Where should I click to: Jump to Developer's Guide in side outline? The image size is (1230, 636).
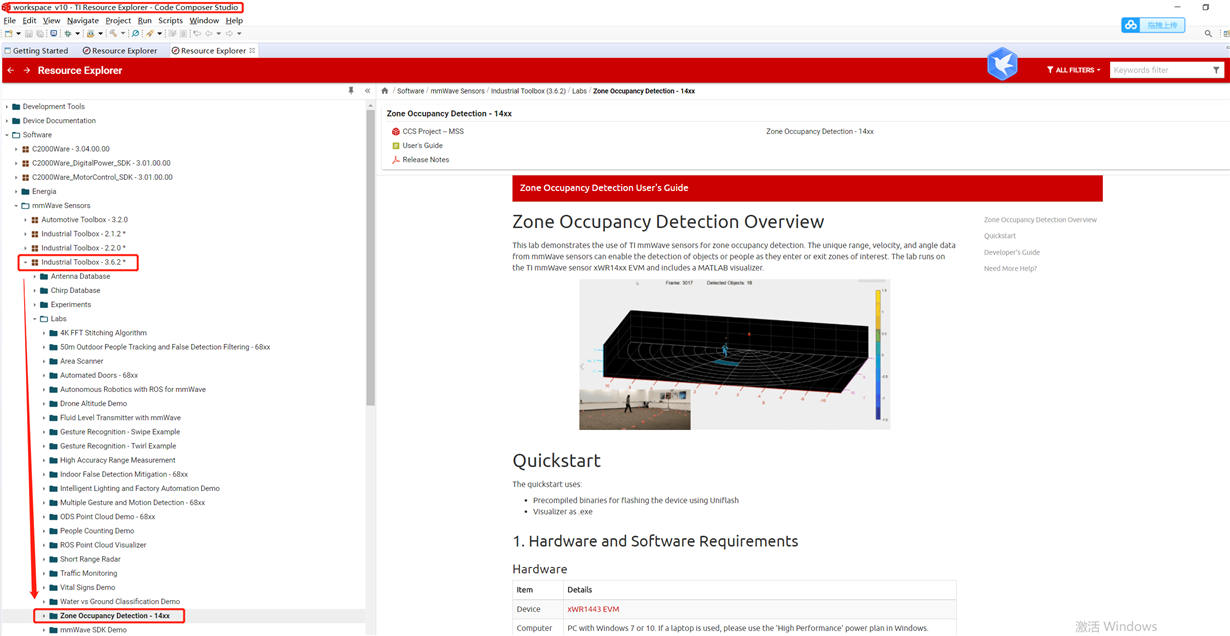1012,252
